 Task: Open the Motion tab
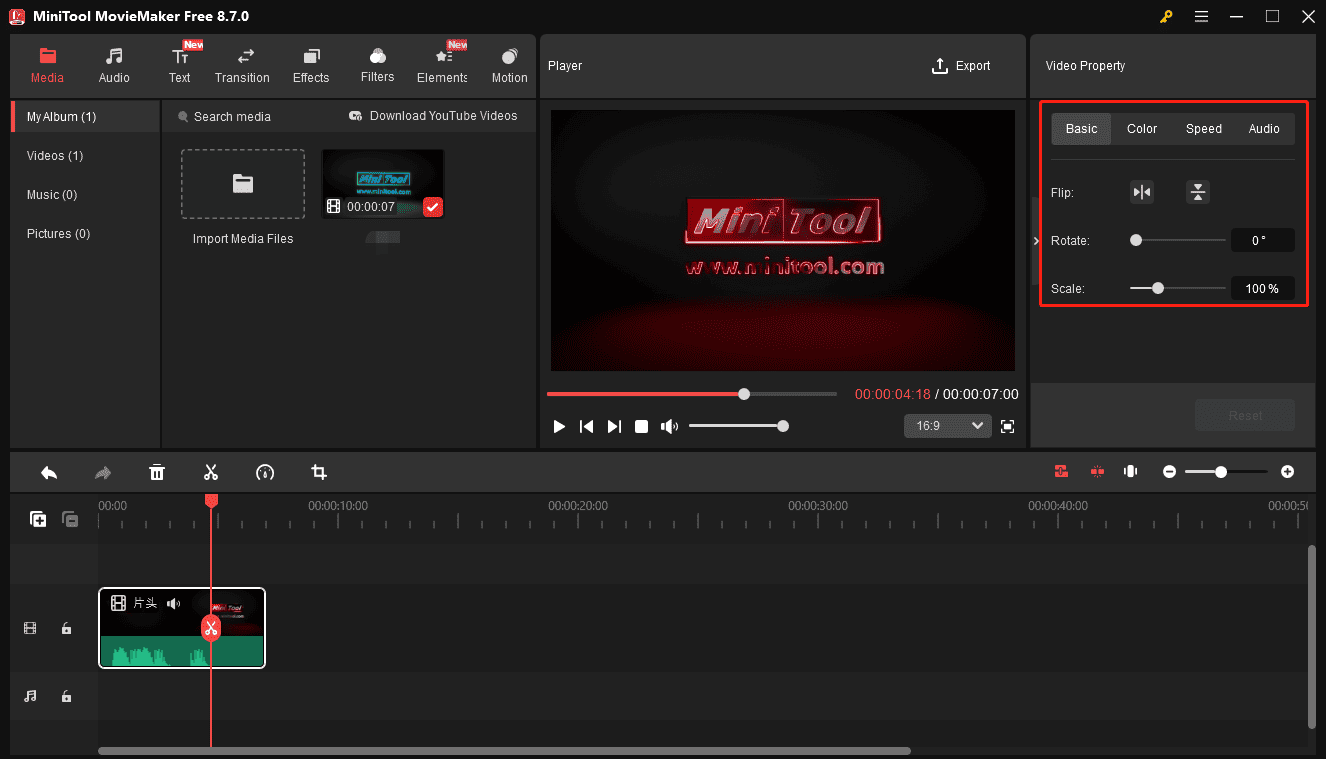click(x=509, y=65)
